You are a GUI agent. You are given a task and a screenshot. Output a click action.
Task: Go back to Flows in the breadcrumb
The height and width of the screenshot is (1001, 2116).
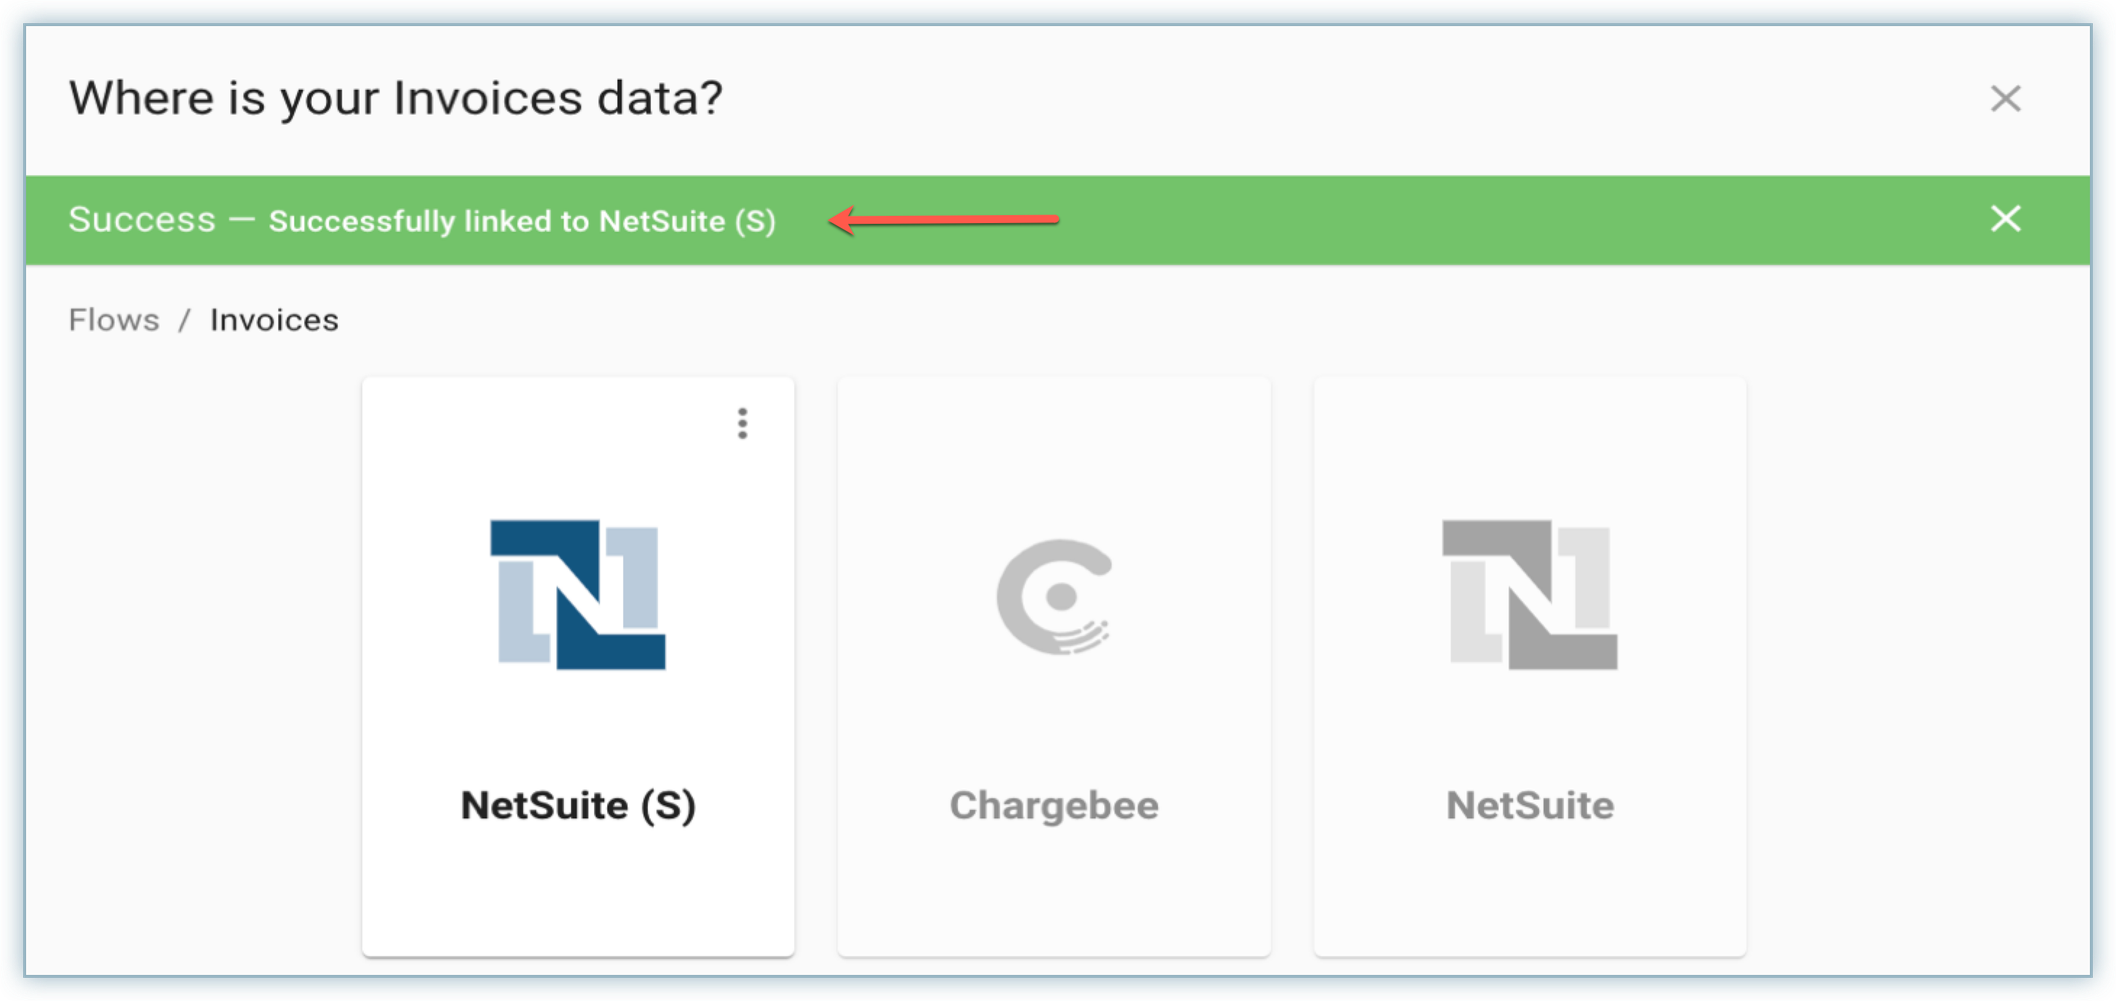(114, 320)
